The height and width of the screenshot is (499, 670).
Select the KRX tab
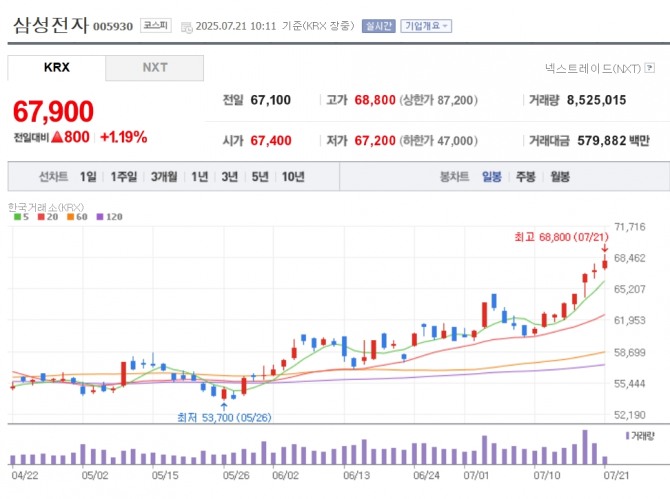(57, 68)
